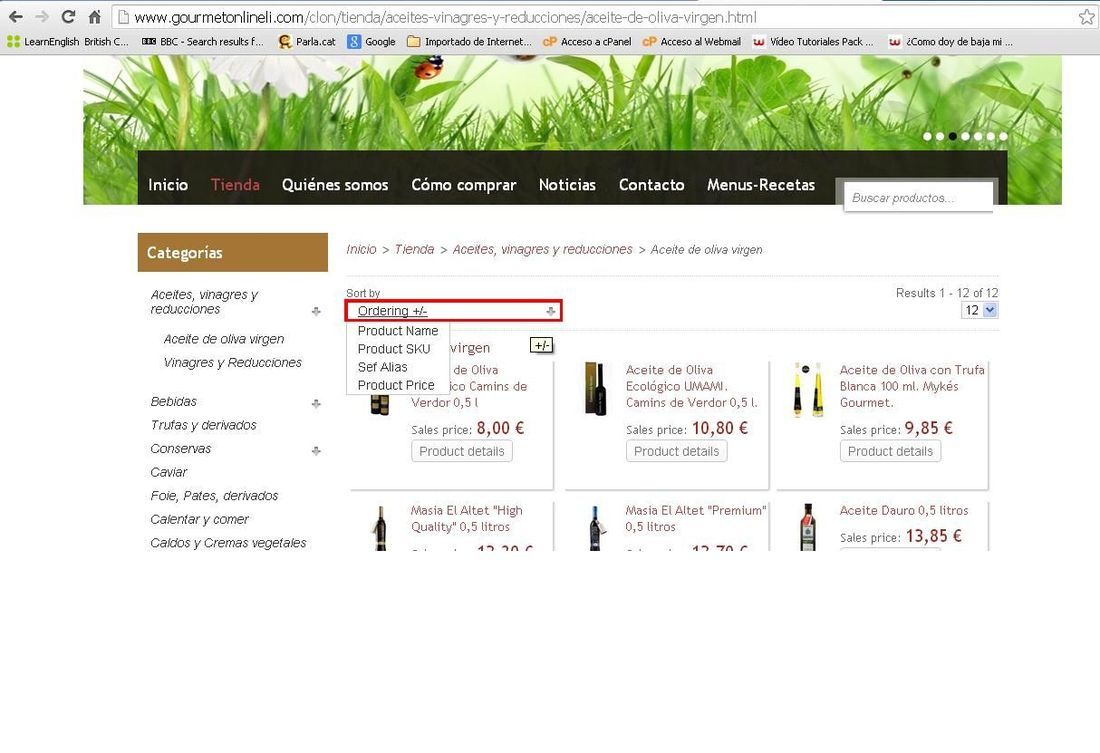Click Product details for Ecológico UMAMI oil

[x=676, y=451]
